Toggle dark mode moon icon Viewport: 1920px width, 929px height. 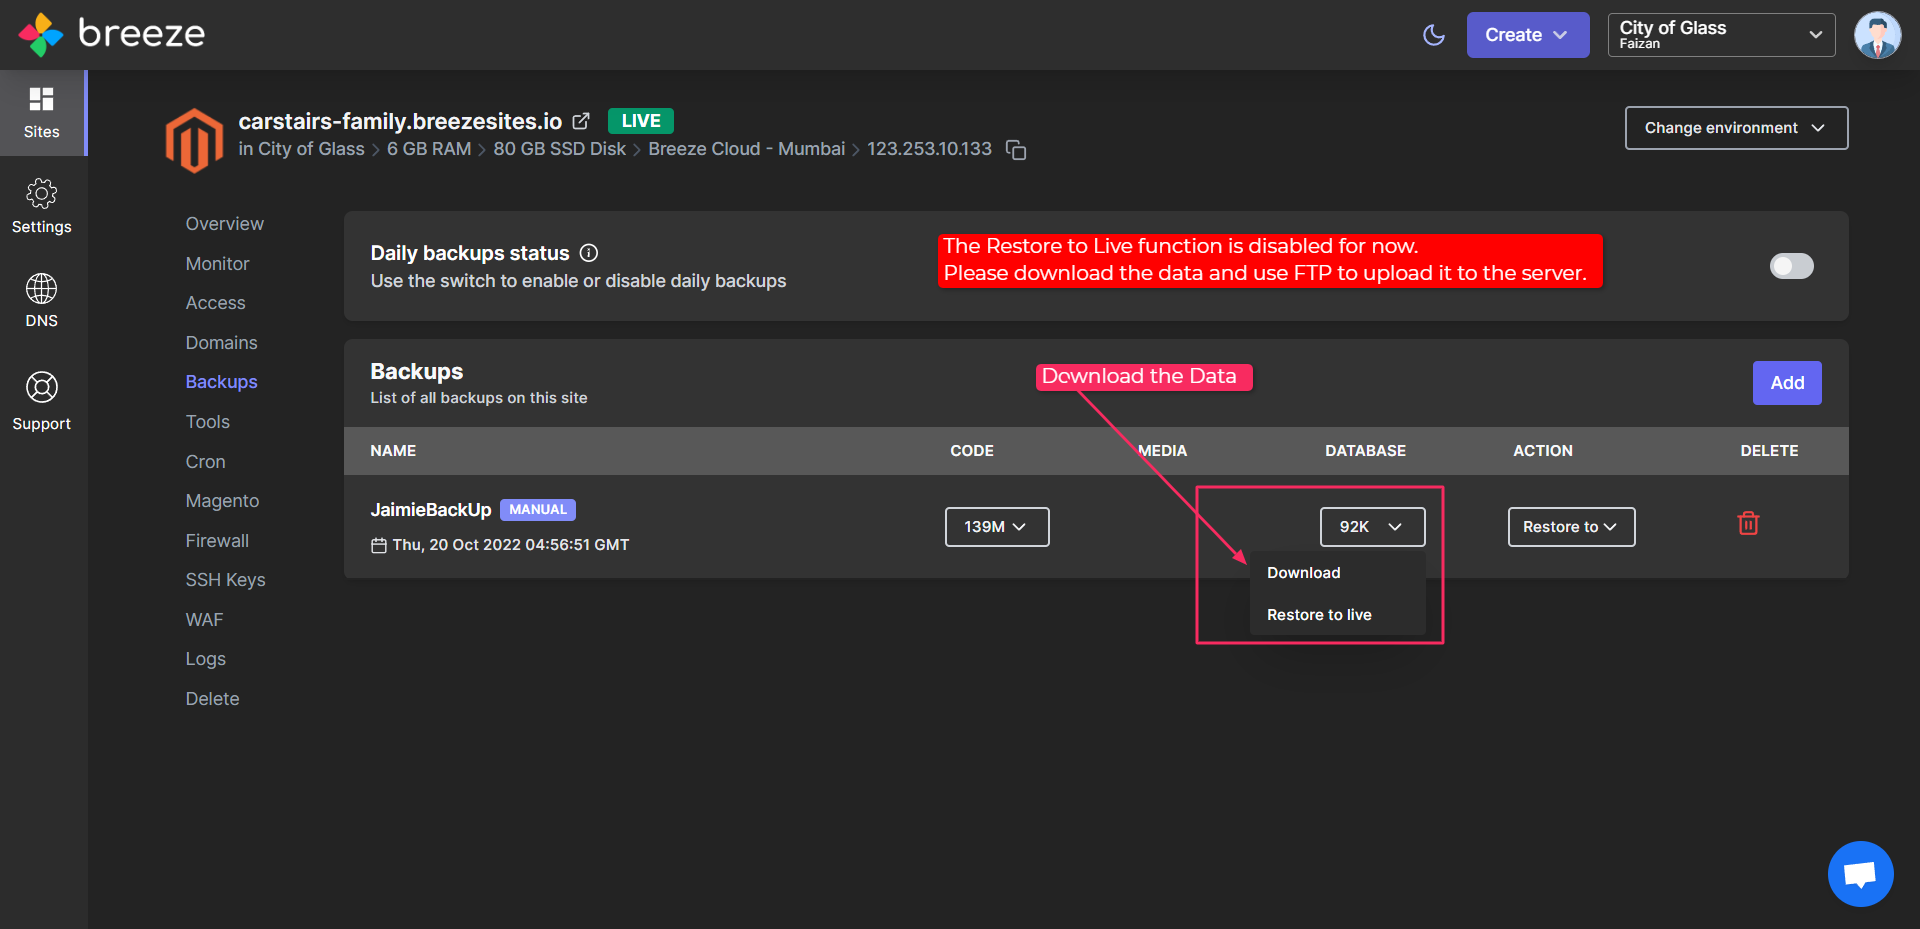1434,35
